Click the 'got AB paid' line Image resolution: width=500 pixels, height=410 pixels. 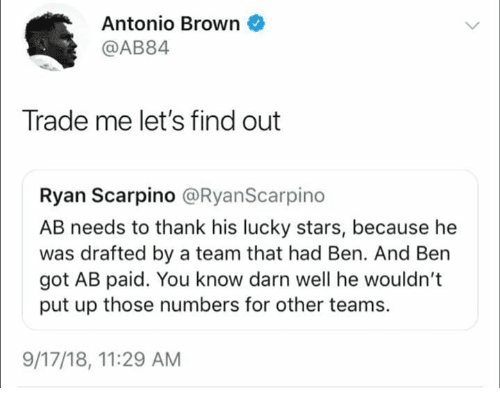pos(241,279)
